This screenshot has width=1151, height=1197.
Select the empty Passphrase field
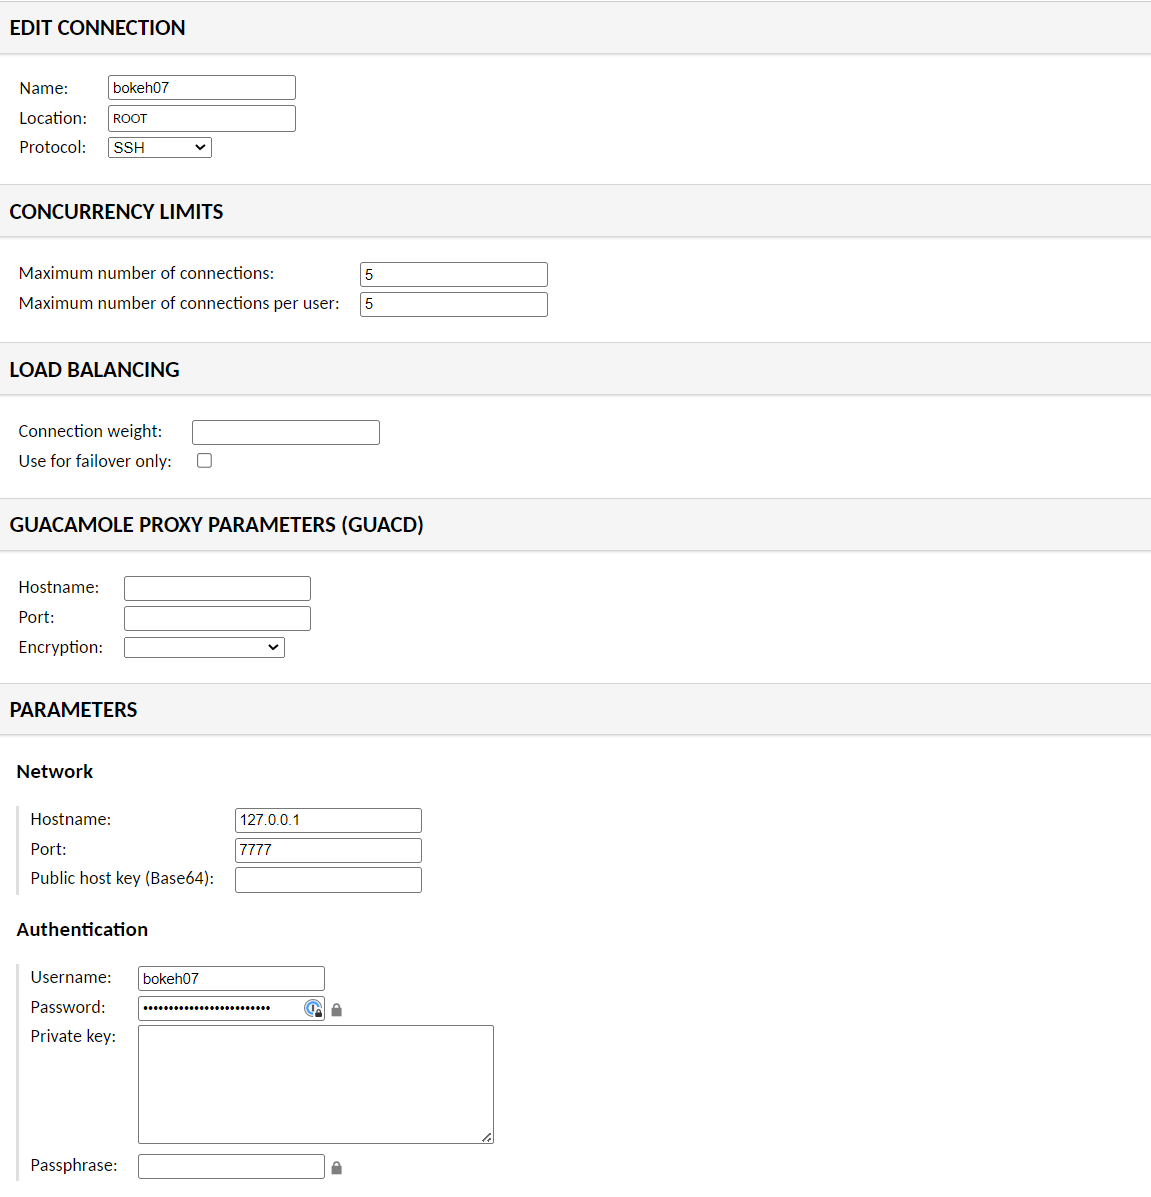pyautogui.click(x=230, y=1166)
